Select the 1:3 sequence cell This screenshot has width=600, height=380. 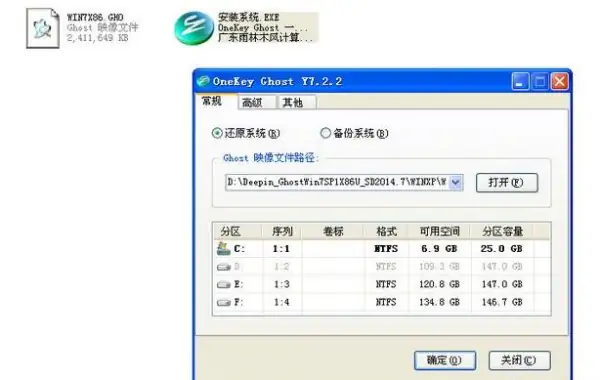281,284
